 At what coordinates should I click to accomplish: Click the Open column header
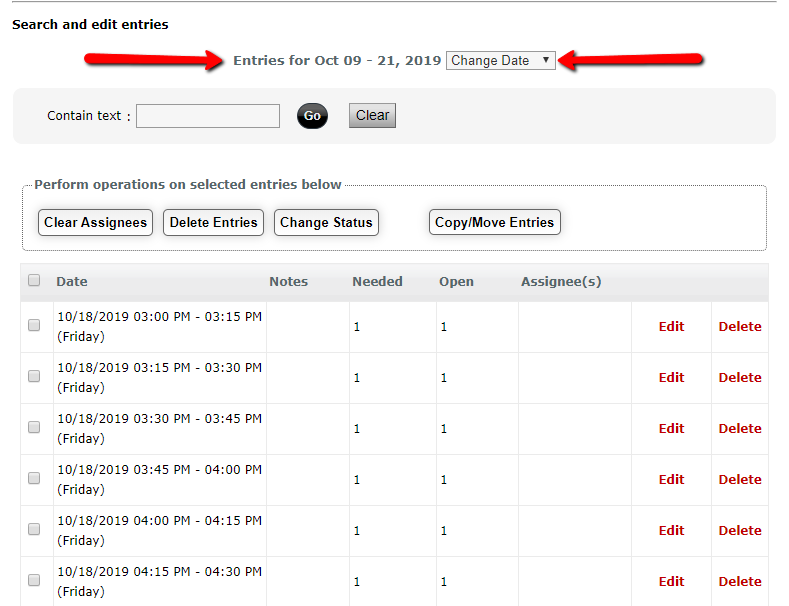coord(456,282)
